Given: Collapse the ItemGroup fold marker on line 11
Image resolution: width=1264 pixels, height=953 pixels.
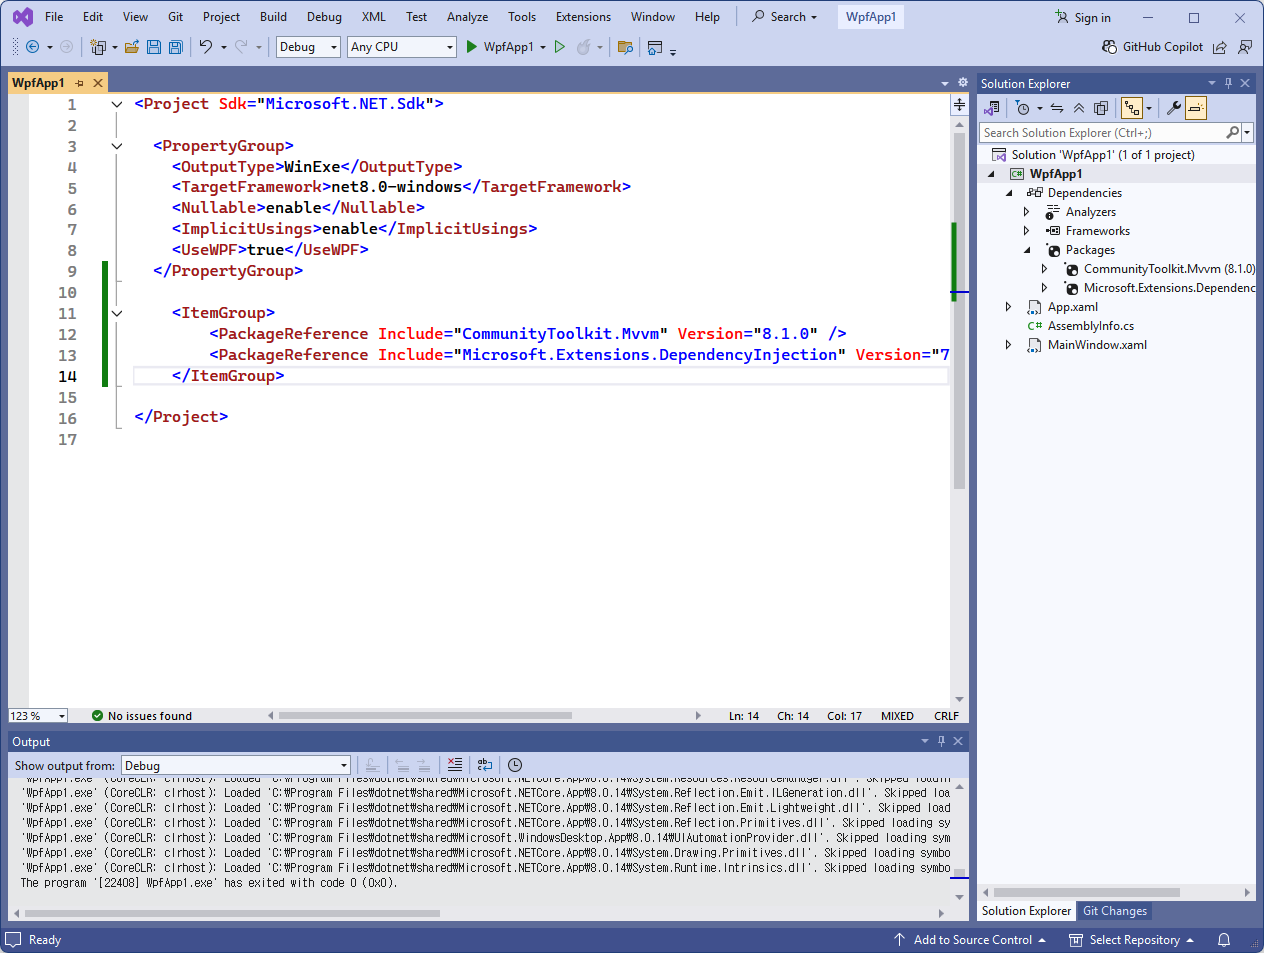Looking at the screenshot, I should click(x=117, y=313).
